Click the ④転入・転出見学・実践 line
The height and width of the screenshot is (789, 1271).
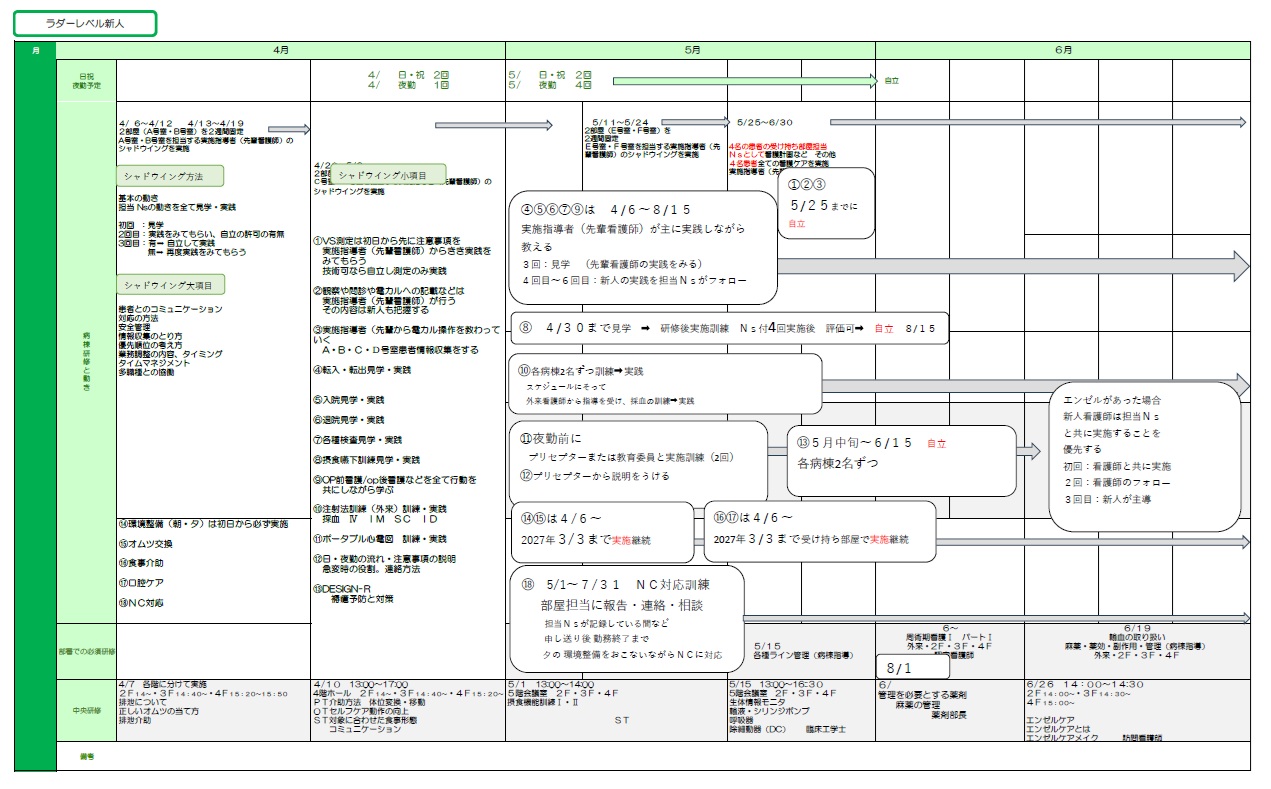click(x=363, y=370)
